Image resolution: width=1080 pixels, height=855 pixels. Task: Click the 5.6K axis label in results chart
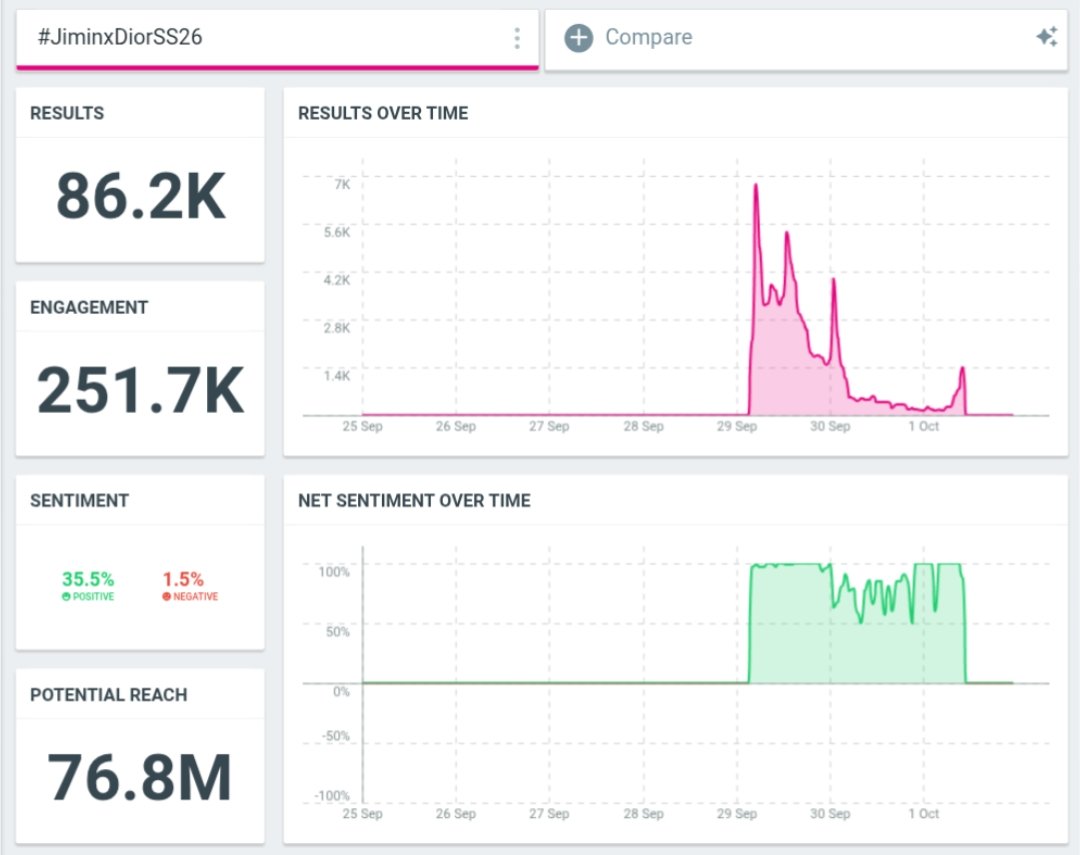(337, 232)
